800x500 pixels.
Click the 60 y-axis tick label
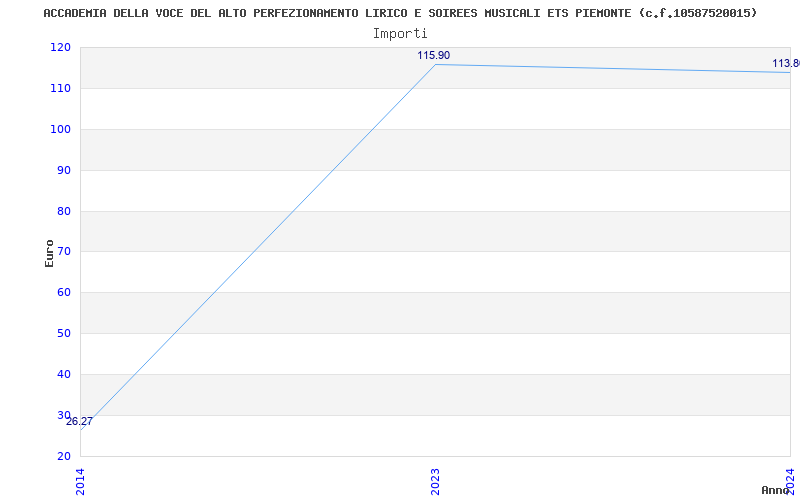pos(64,292)
